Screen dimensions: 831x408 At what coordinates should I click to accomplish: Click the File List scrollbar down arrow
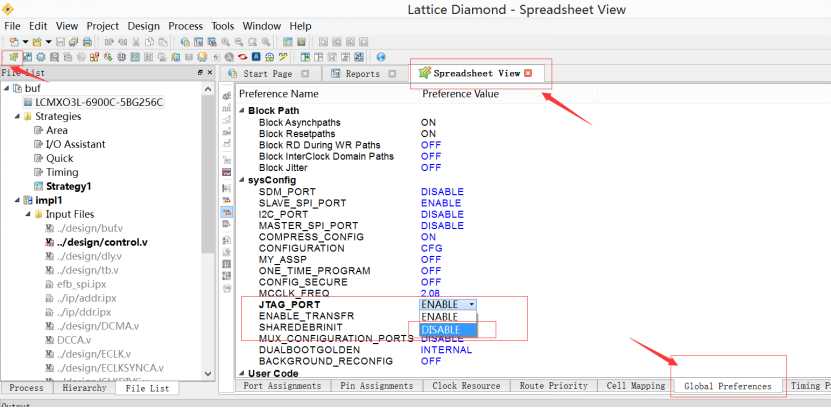coord(208,374)
